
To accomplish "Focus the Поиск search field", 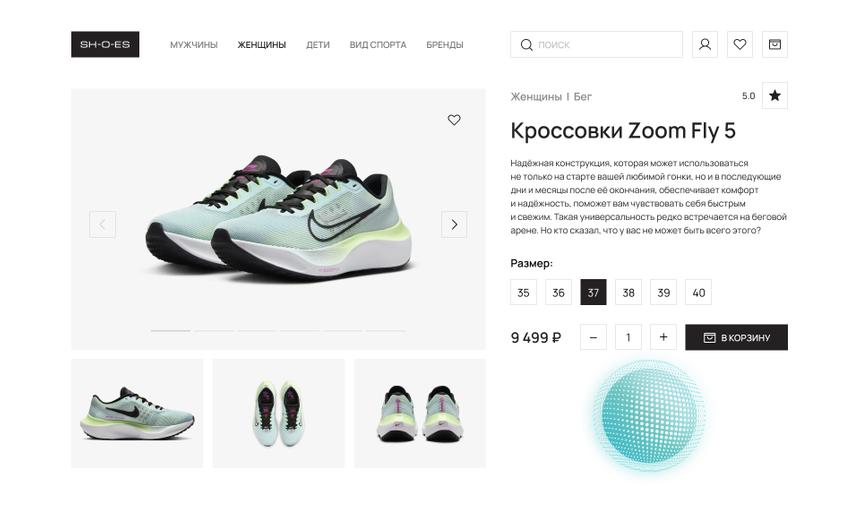I will point(597,44).
